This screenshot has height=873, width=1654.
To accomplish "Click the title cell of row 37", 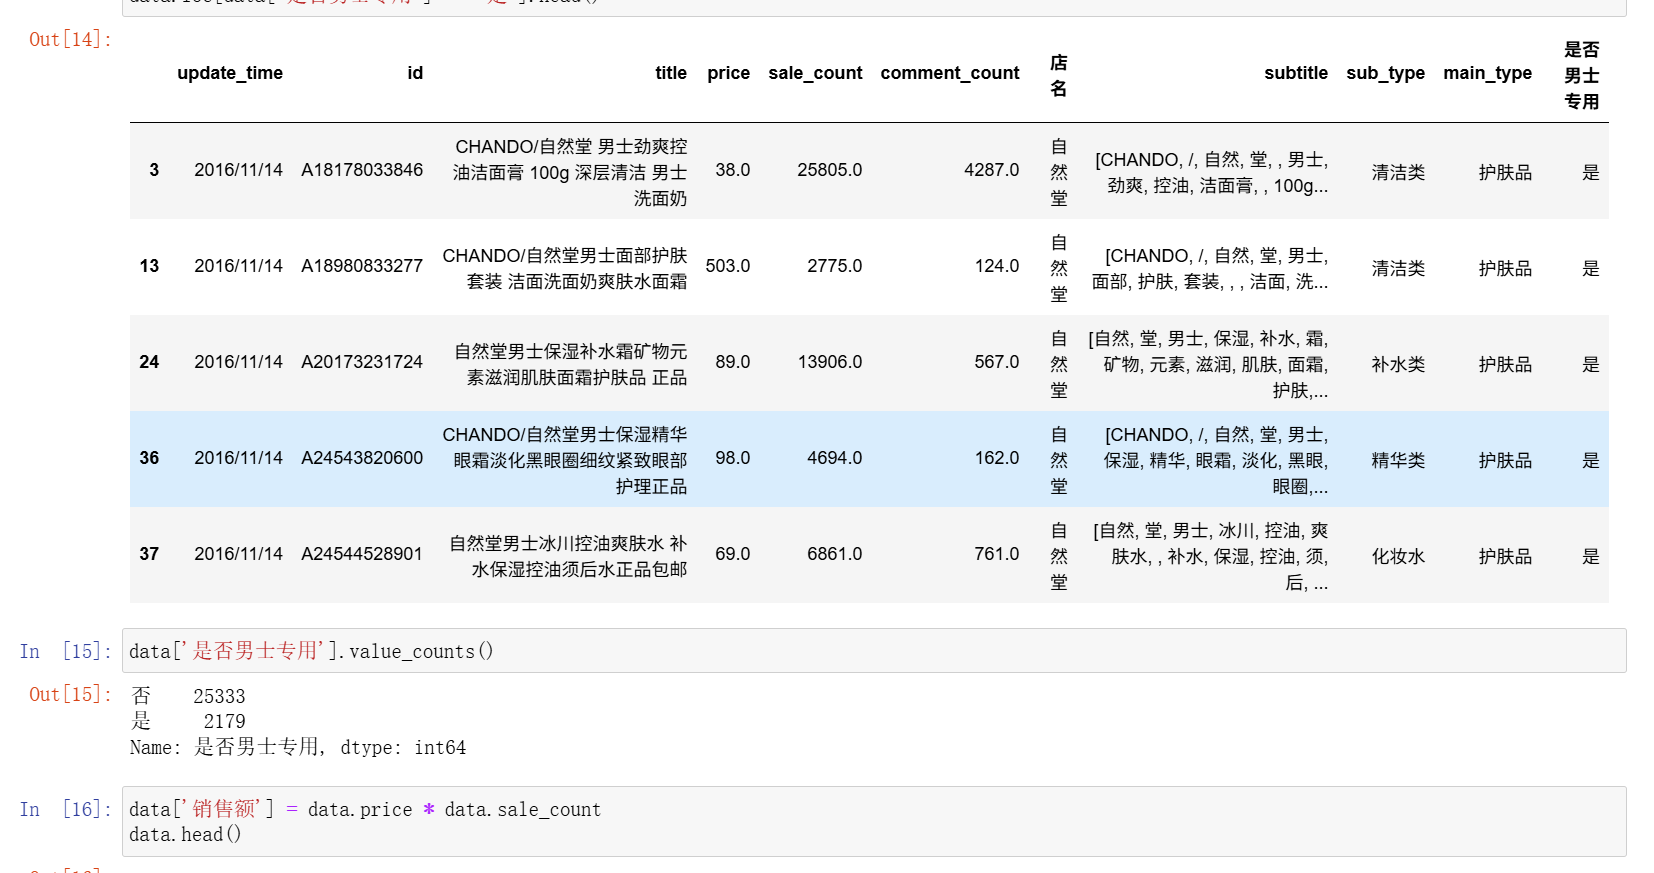I will tap(568, 556).
